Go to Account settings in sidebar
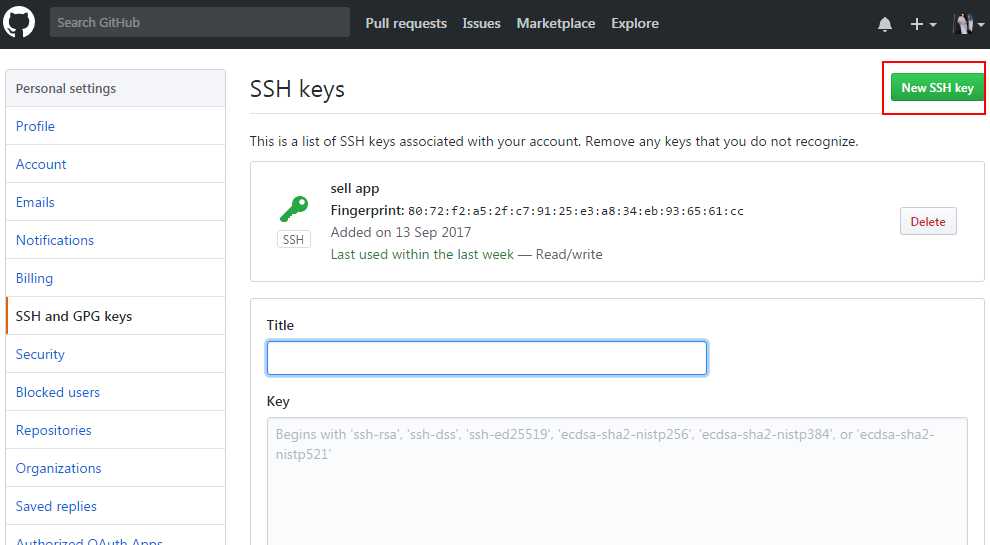This screenshot has width=990, height=545. (41, 164)
